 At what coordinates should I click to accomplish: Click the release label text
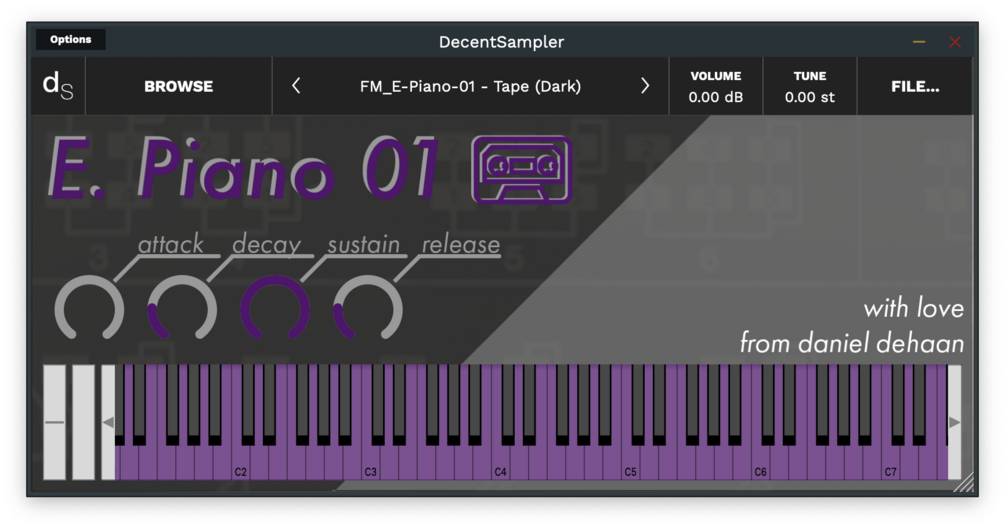461,244
